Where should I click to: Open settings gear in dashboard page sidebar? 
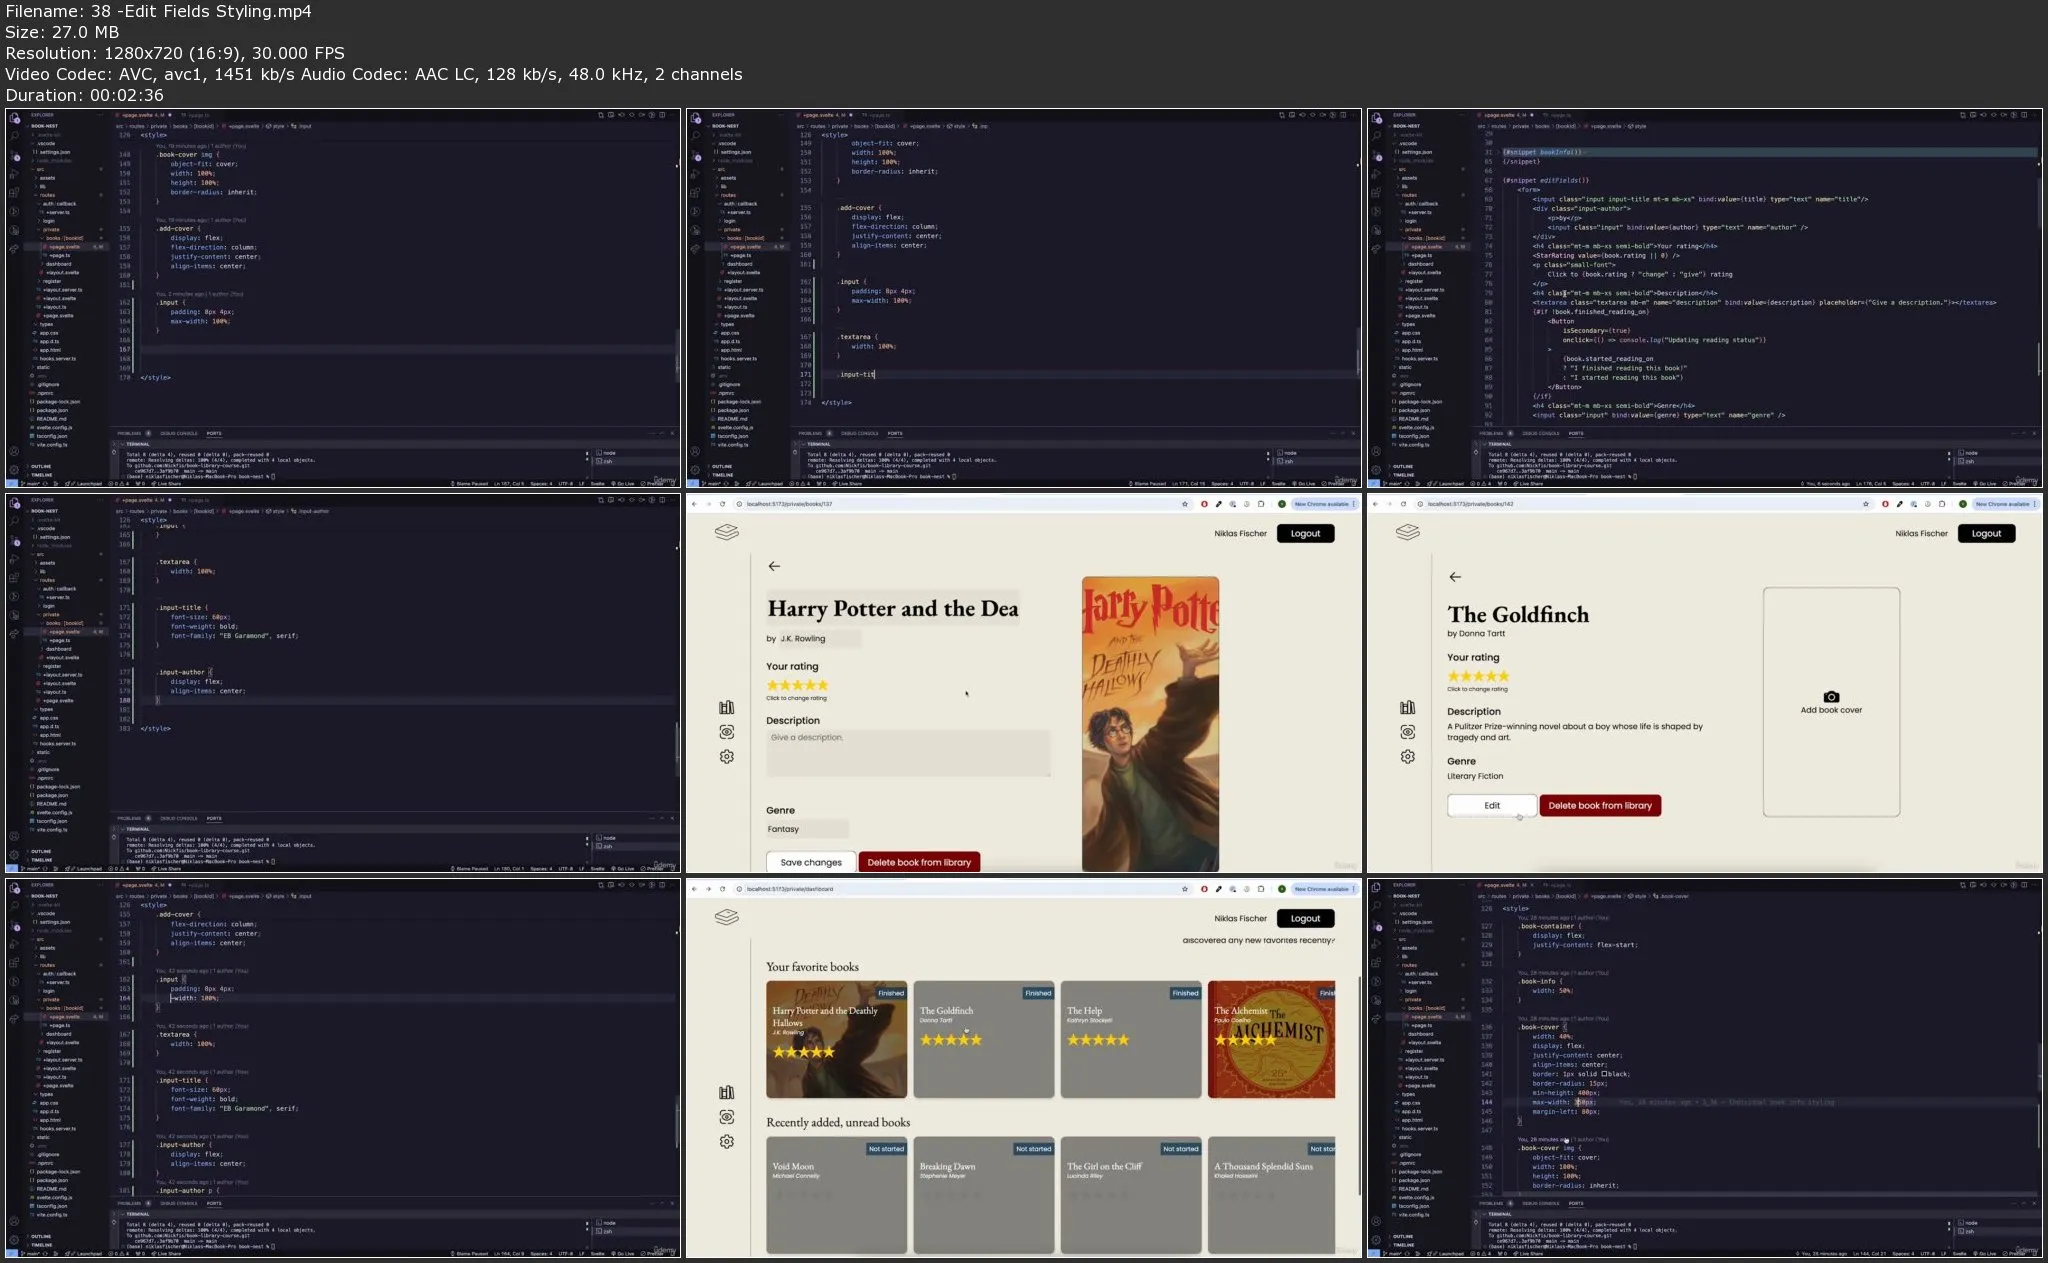(727, 1142)
